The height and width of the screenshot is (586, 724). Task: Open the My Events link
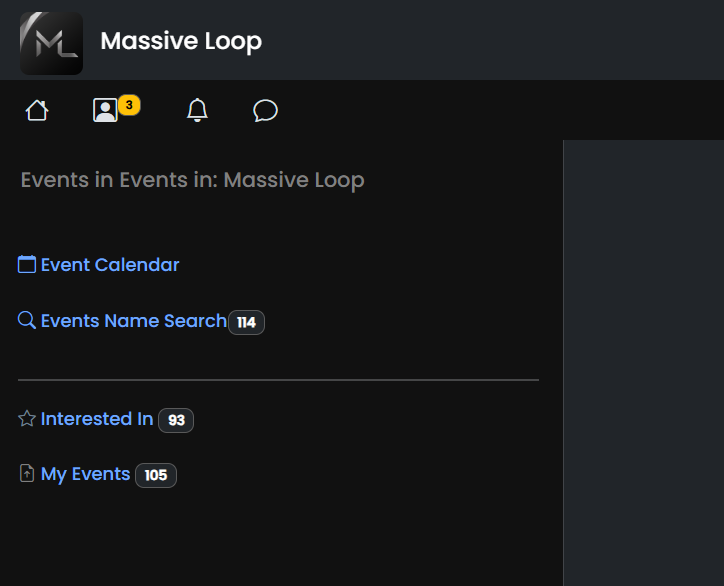point(85,475)
